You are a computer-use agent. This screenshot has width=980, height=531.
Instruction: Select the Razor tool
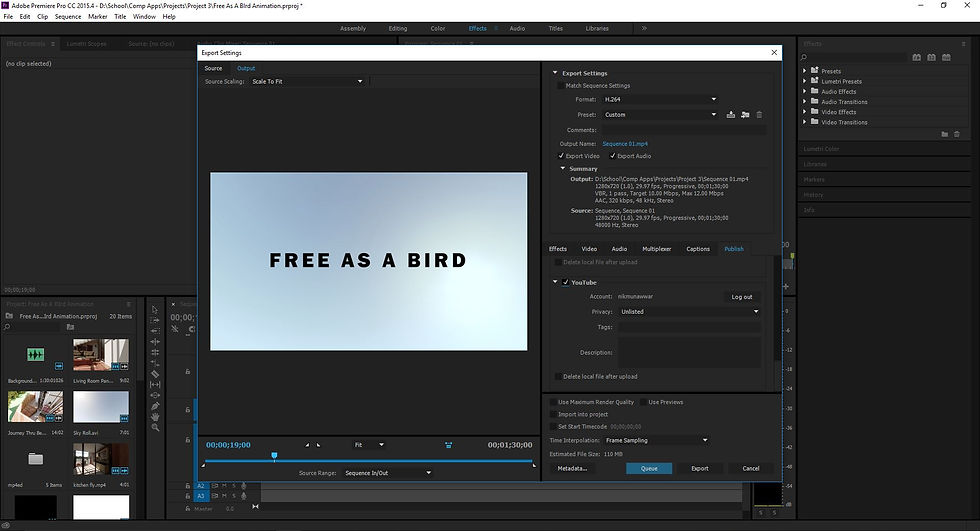[155, 374]
